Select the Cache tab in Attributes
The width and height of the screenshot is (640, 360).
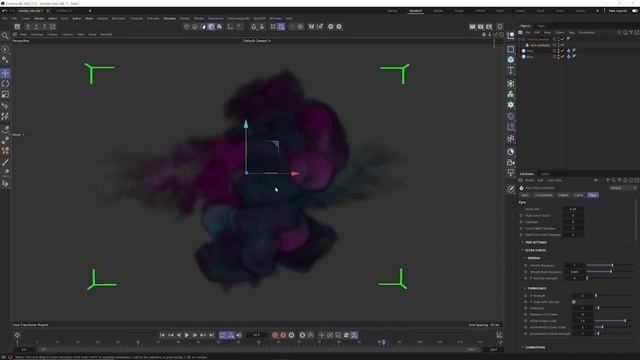pyautogui.click(x=578, y=195)
